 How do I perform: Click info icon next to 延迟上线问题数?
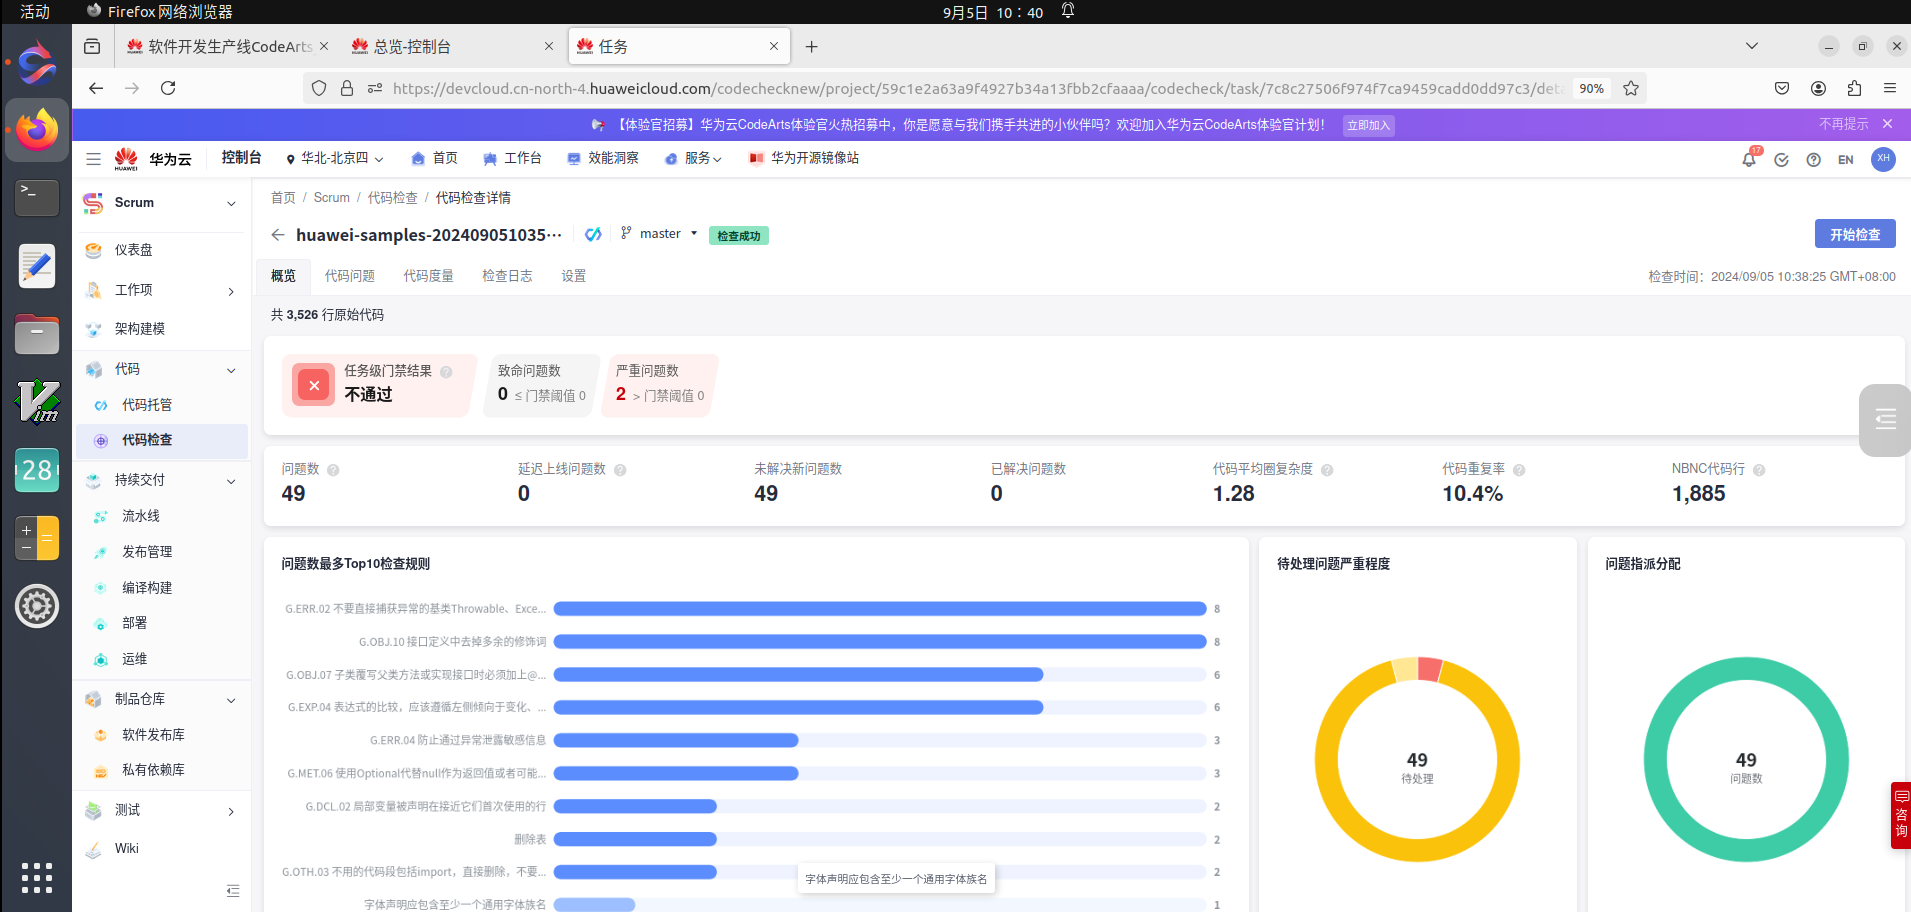click(x=620, y=470)
